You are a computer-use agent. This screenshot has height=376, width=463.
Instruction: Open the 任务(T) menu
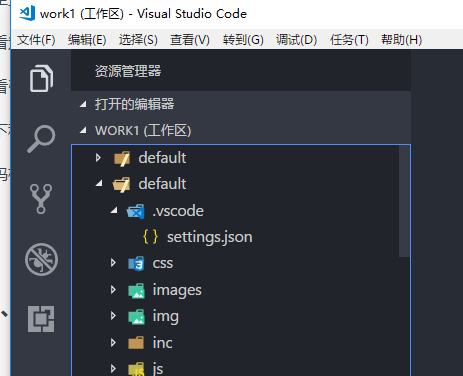click(349, 40)
